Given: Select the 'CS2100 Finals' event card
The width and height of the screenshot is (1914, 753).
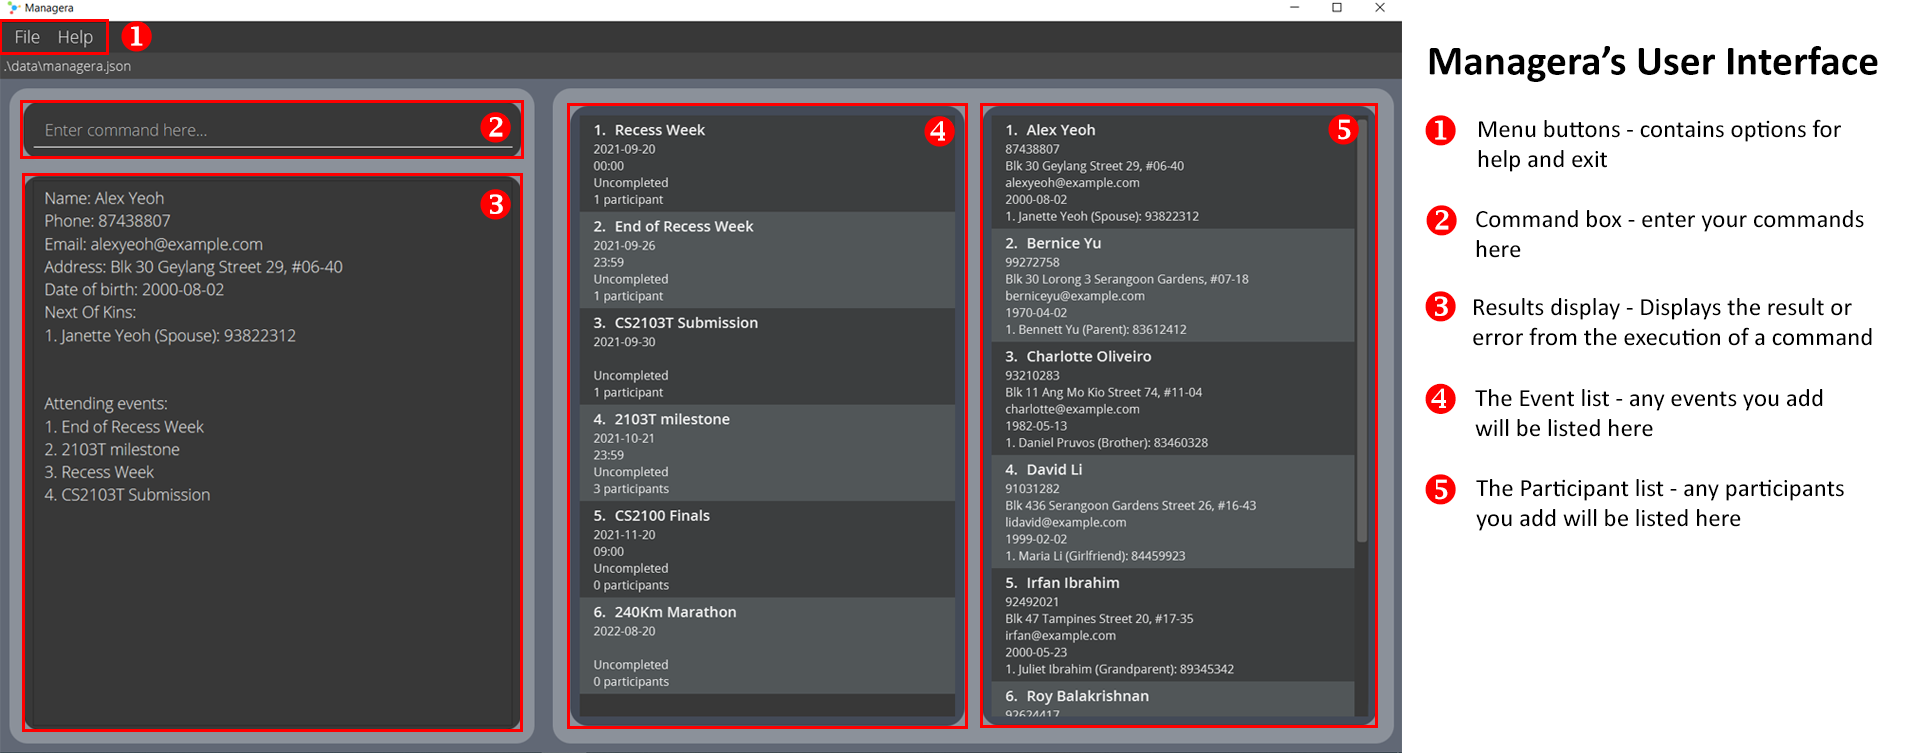Looking at the screenshot, I should pos(767,549).
